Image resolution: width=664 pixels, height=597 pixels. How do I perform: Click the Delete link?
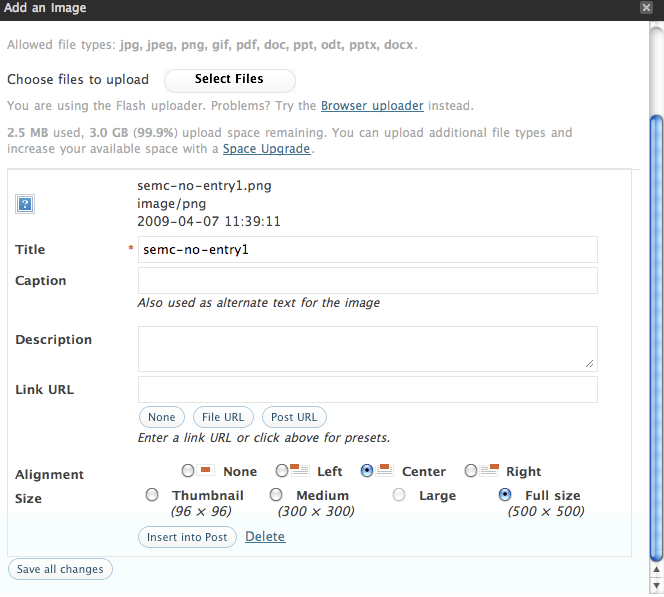[x=265, y=537]
